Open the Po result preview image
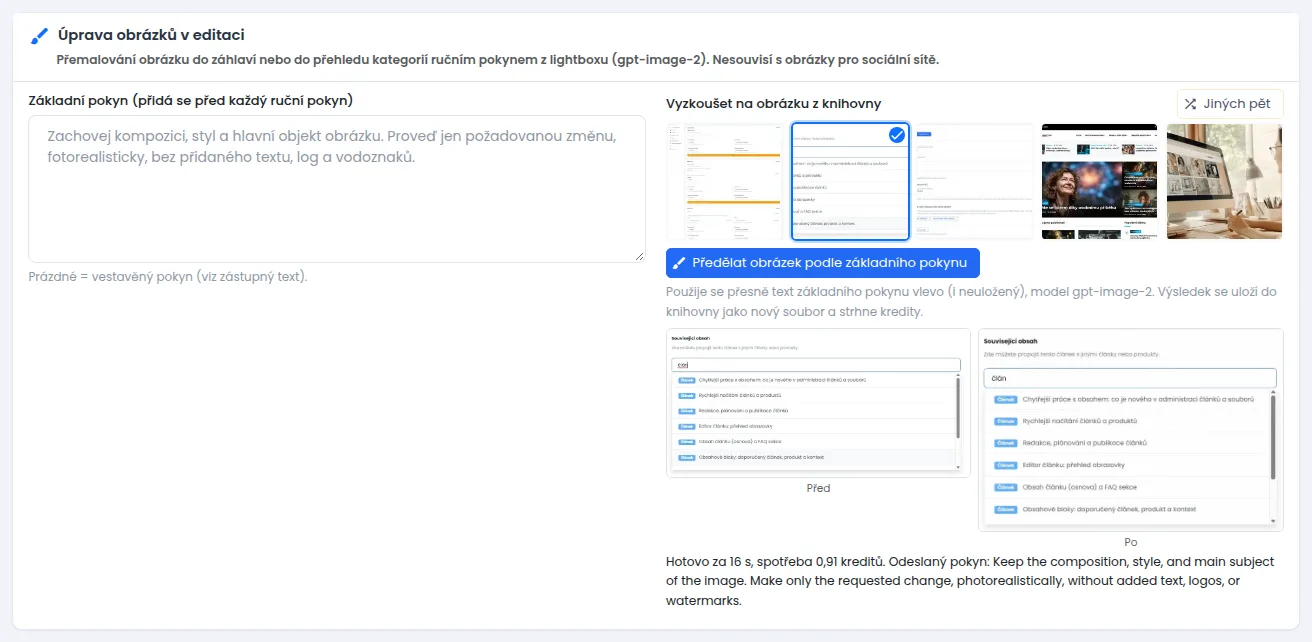Image resolution: width=1312 pixels, height=642 pixels. [1131, 429]
